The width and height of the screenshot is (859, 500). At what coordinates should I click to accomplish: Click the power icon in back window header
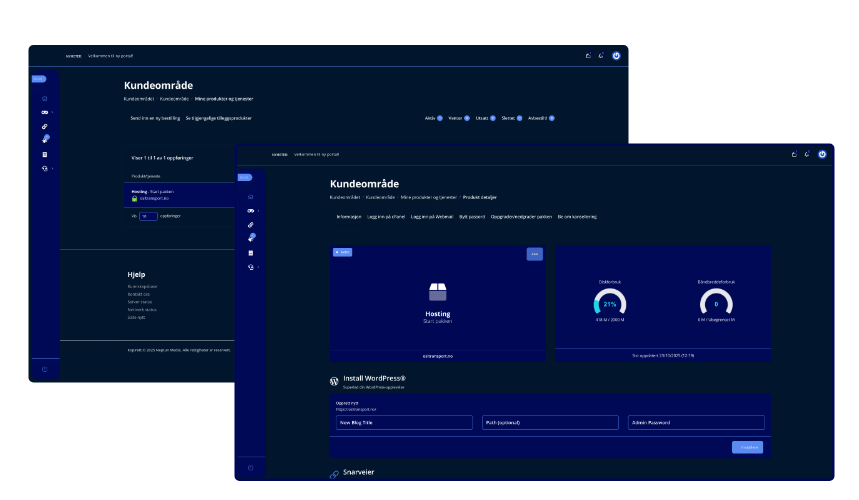(x=616, y=55)
